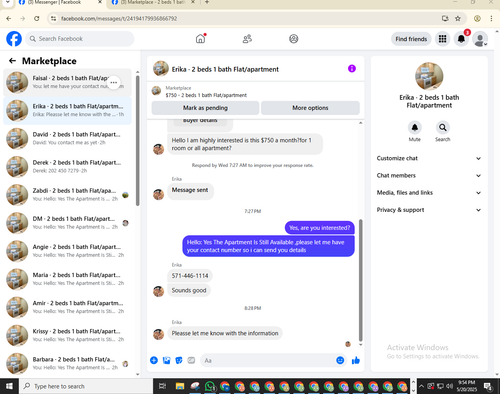
Task: Open the profile circle icon in navigation
Action: coord(293,39)
